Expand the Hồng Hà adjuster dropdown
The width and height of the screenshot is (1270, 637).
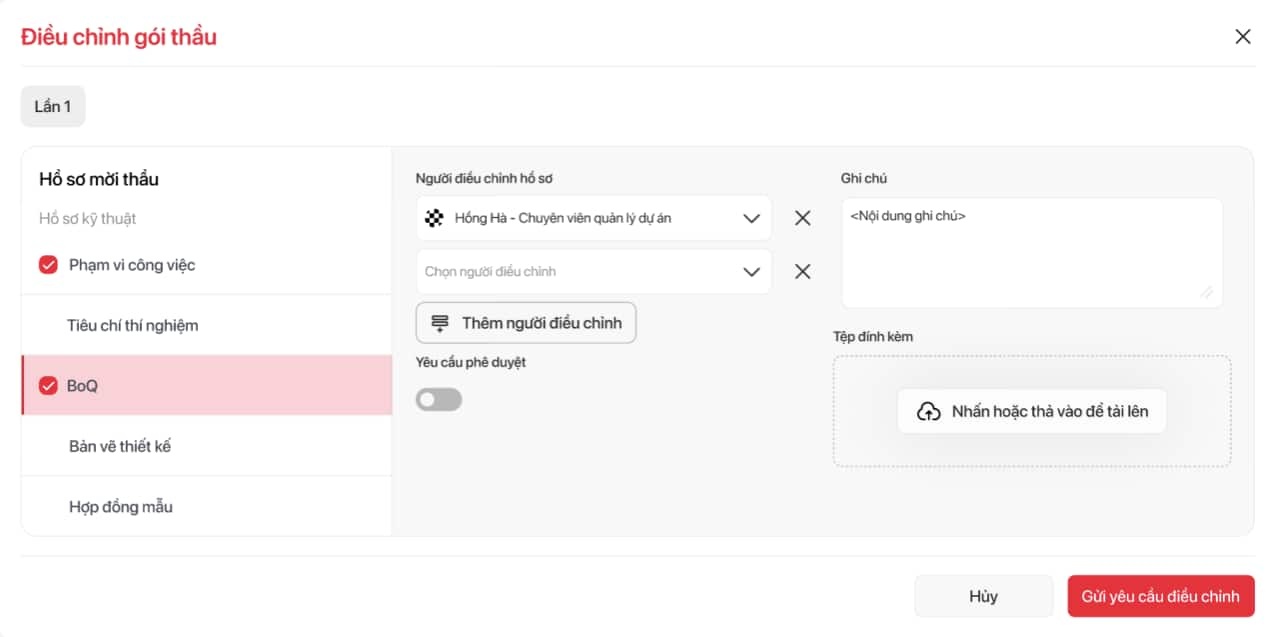pyautogui.click(x=752, y=218)
